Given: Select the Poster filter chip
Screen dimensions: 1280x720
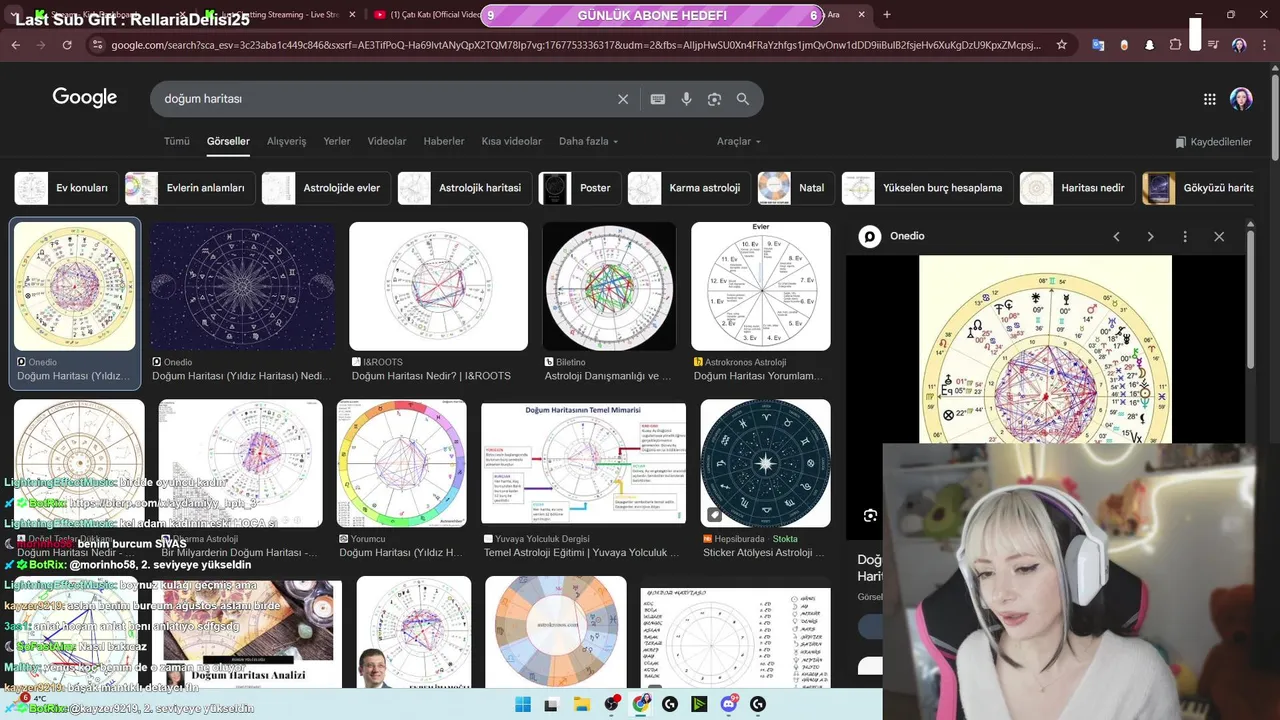Looking at the screenshot, I should coord(580,188).
